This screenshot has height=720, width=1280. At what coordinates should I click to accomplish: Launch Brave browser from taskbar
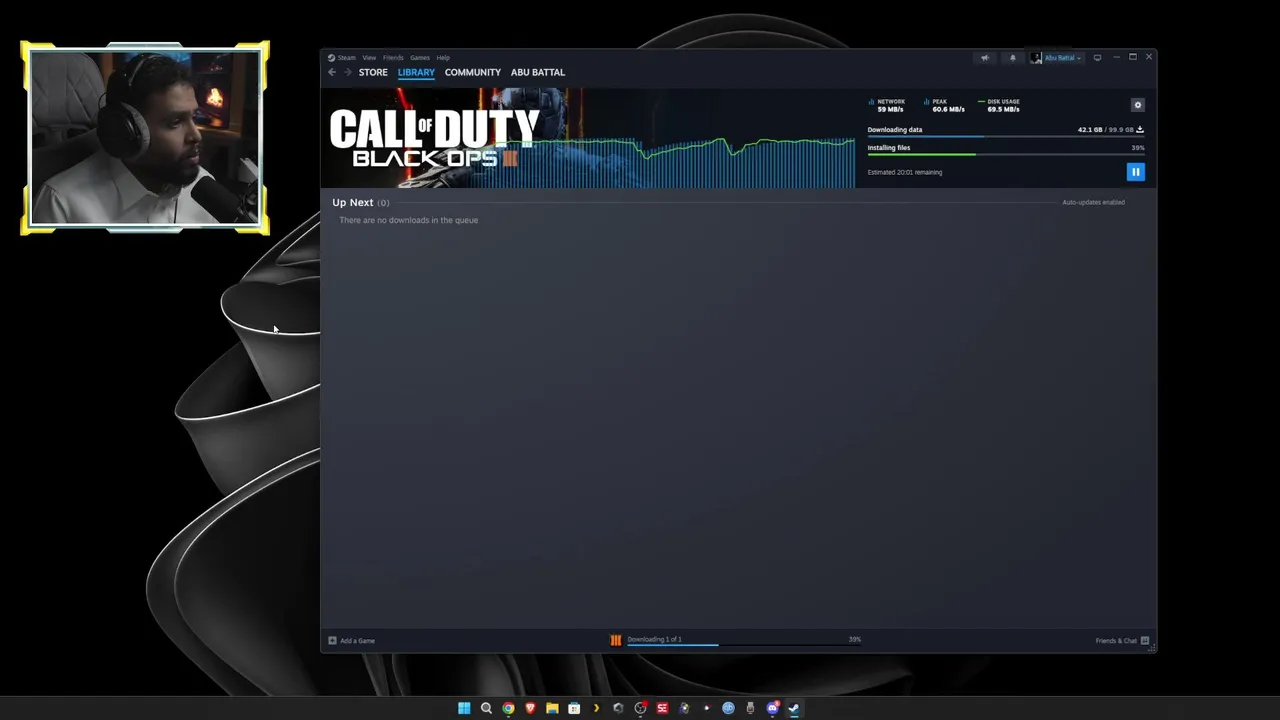530,708
